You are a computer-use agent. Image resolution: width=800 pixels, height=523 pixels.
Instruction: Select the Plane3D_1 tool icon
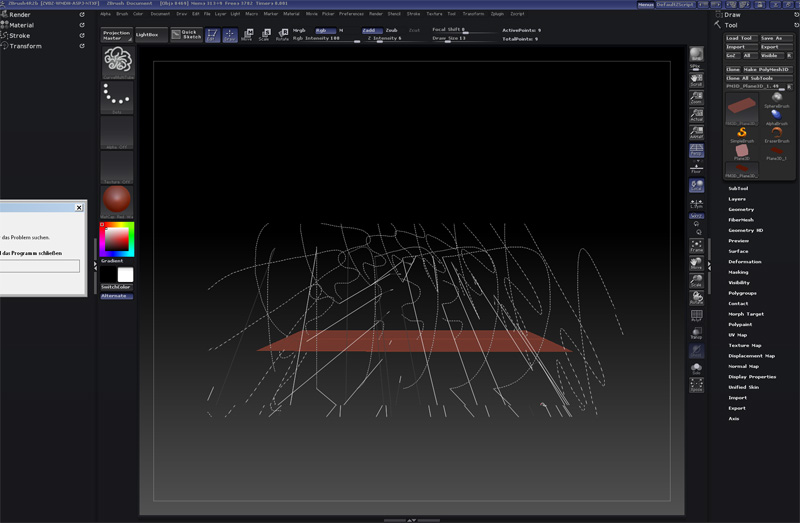776,152
